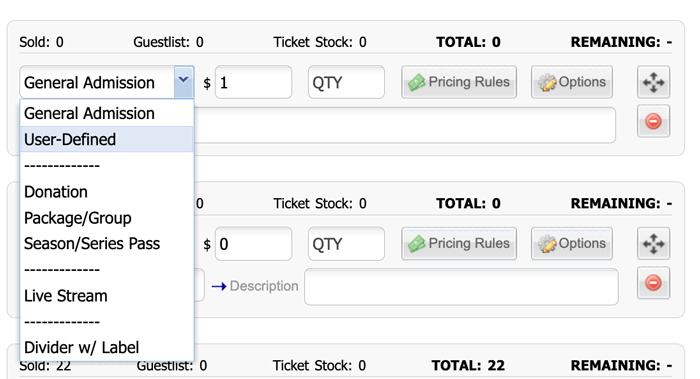Image resolution: width=700 pixels, height=379 pixels.
Task: Click the price field showing 1
Action: pos(254,82)
